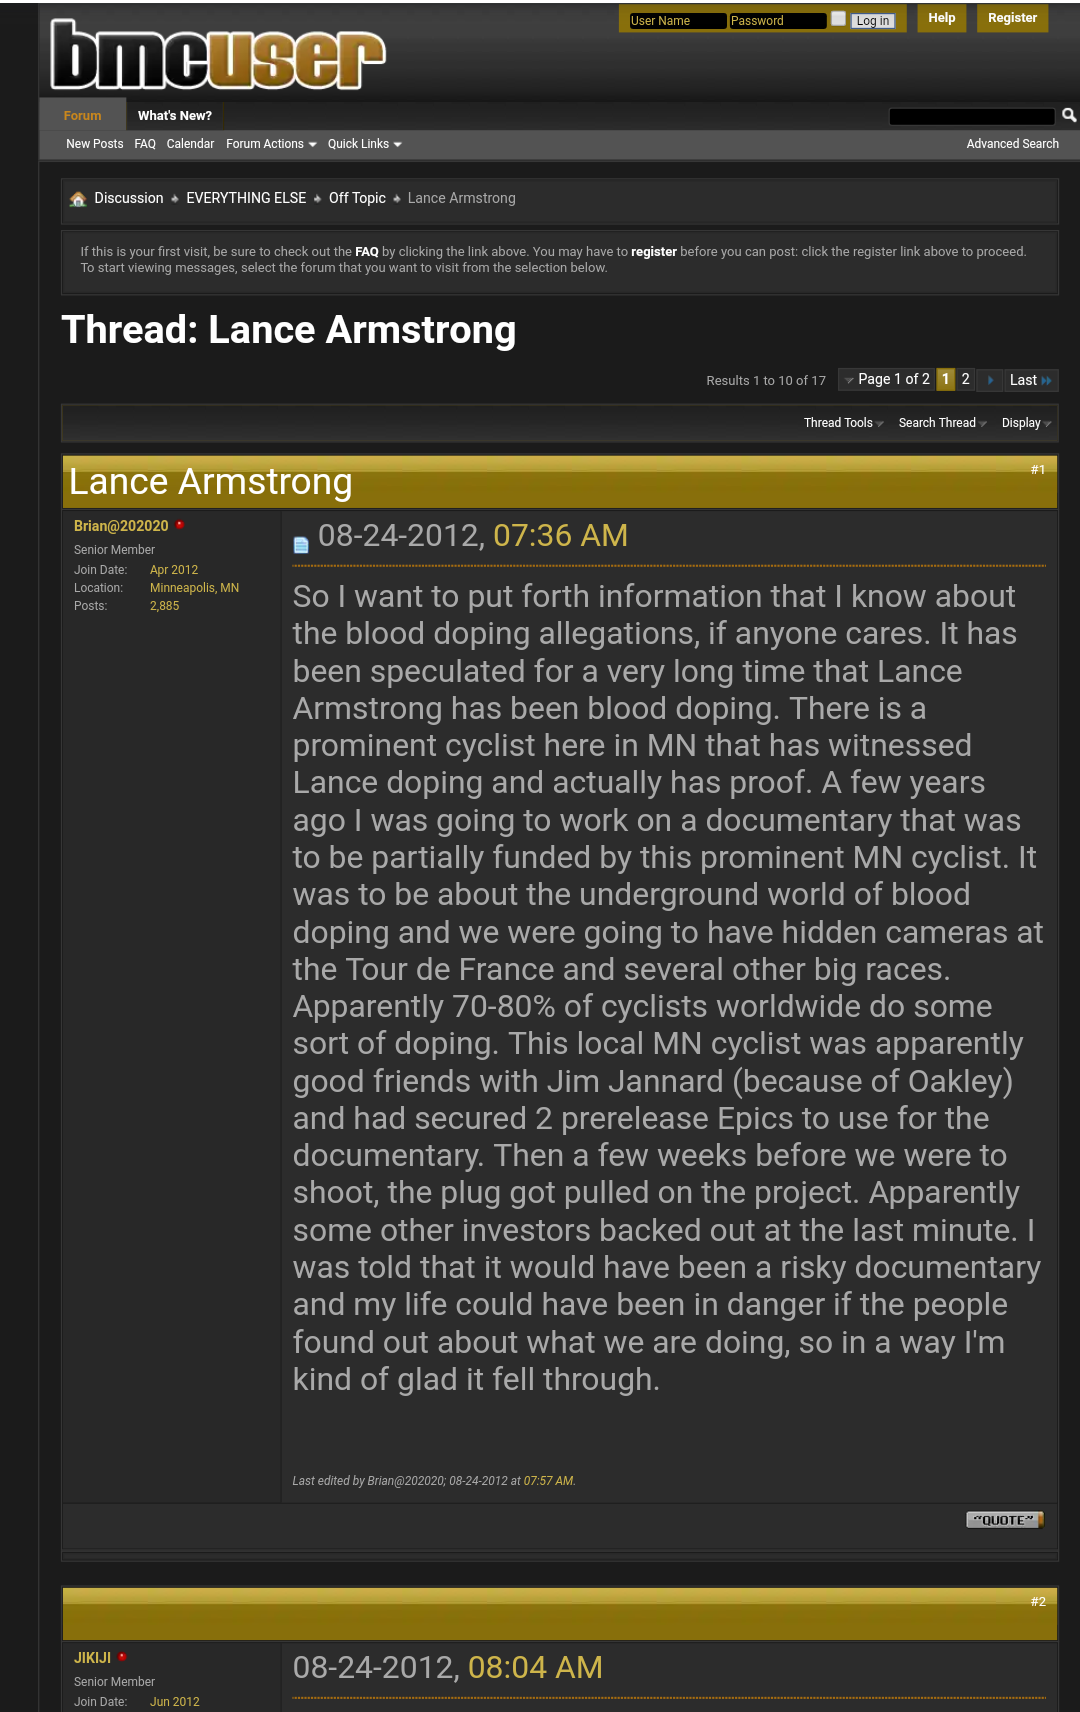Open the Forum Actions dropdown
The width and height of the screenshot is (1080, 1712).
click(x=271, y=144)
